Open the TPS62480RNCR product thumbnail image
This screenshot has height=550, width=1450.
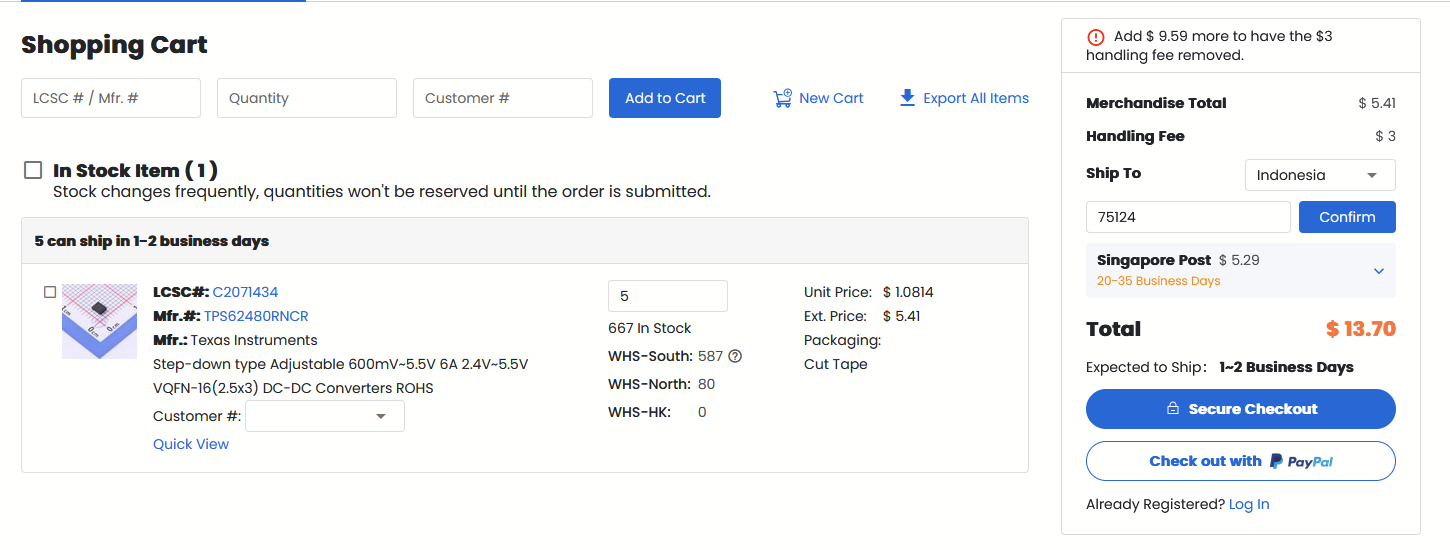99,321
